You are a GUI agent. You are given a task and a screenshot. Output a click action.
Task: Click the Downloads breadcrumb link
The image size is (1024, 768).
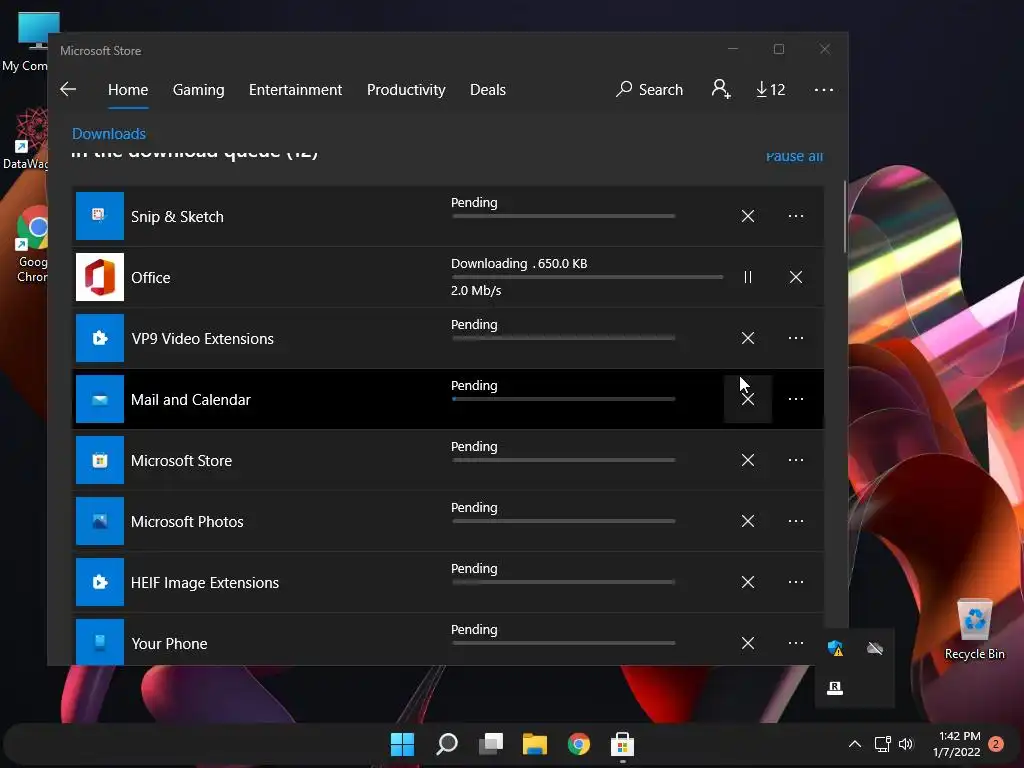[x=109, y=134]
